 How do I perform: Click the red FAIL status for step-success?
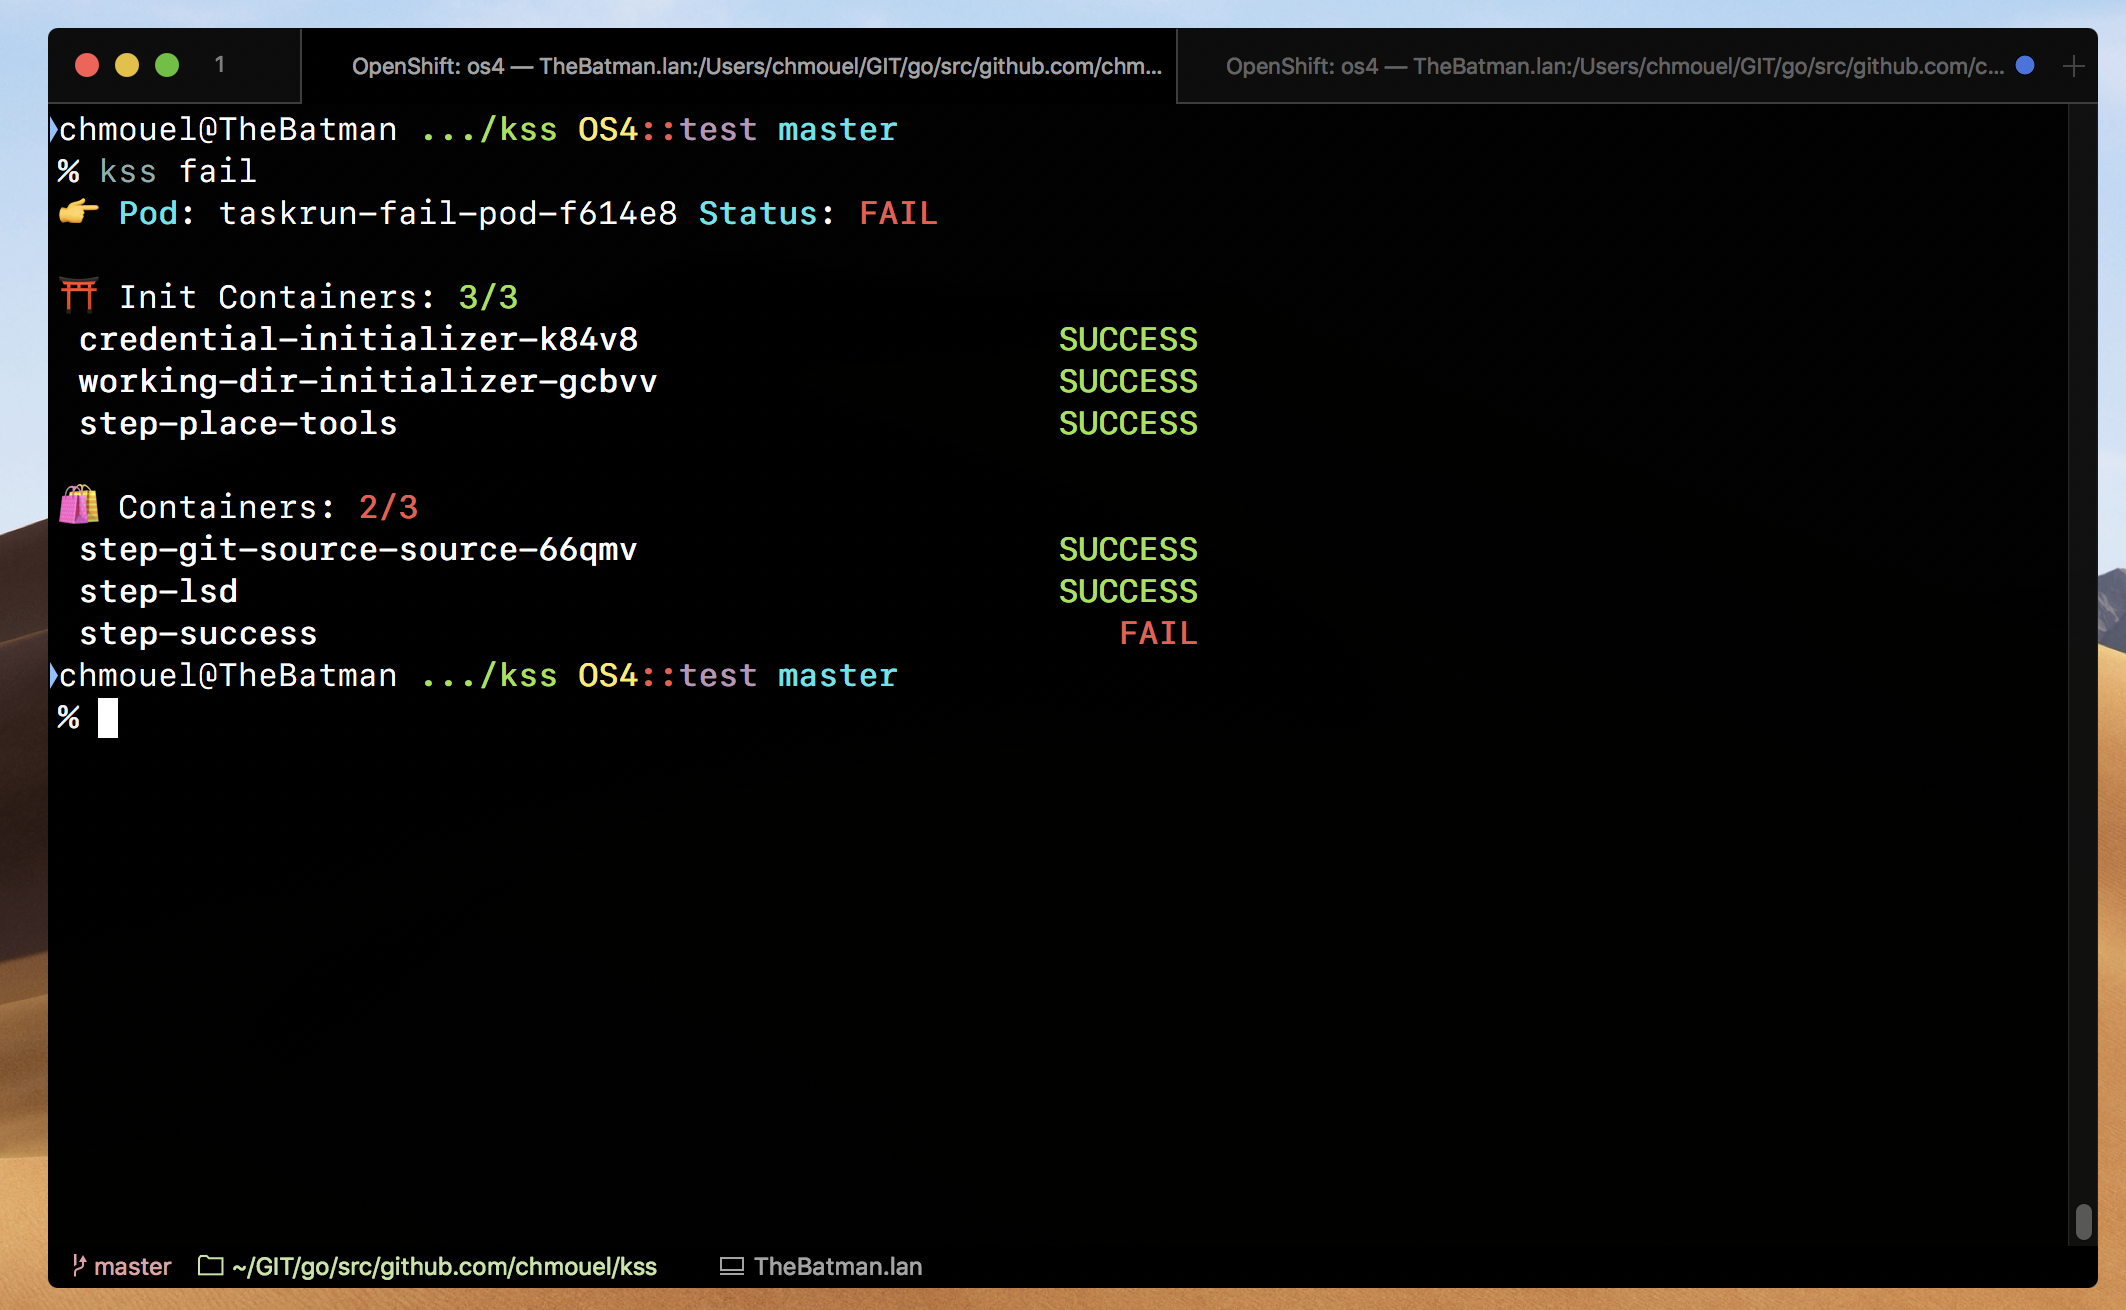pyautogui.click(x=1157, y=633)
